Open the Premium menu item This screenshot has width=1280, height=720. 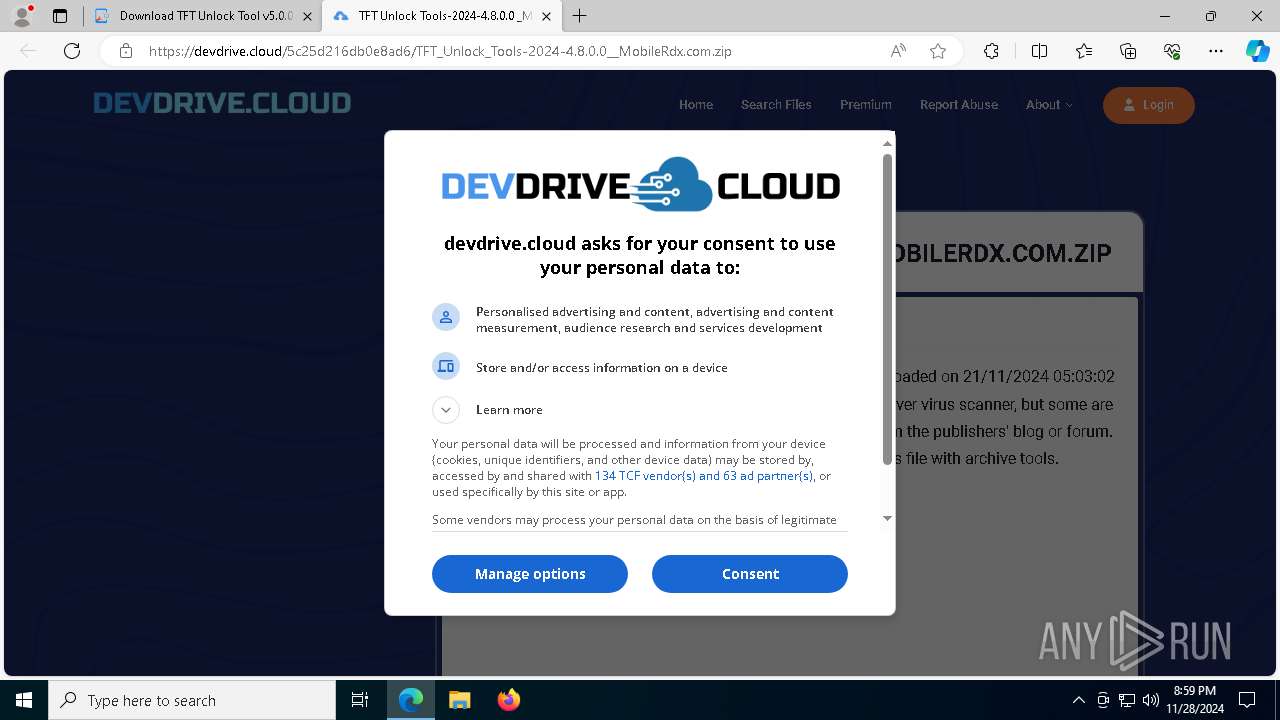point(866,104)
